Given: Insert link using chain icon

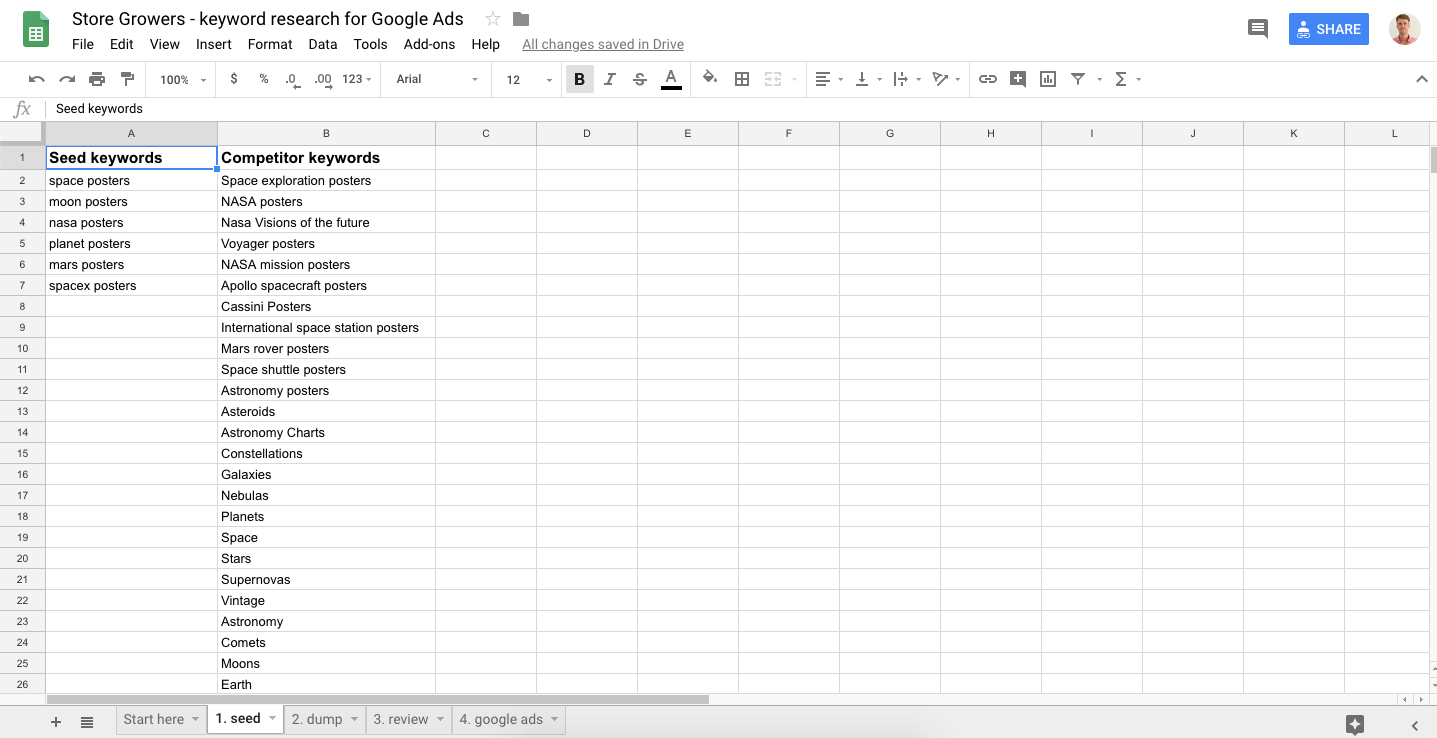Looking at the screenshot, I should tap(988, 79).
